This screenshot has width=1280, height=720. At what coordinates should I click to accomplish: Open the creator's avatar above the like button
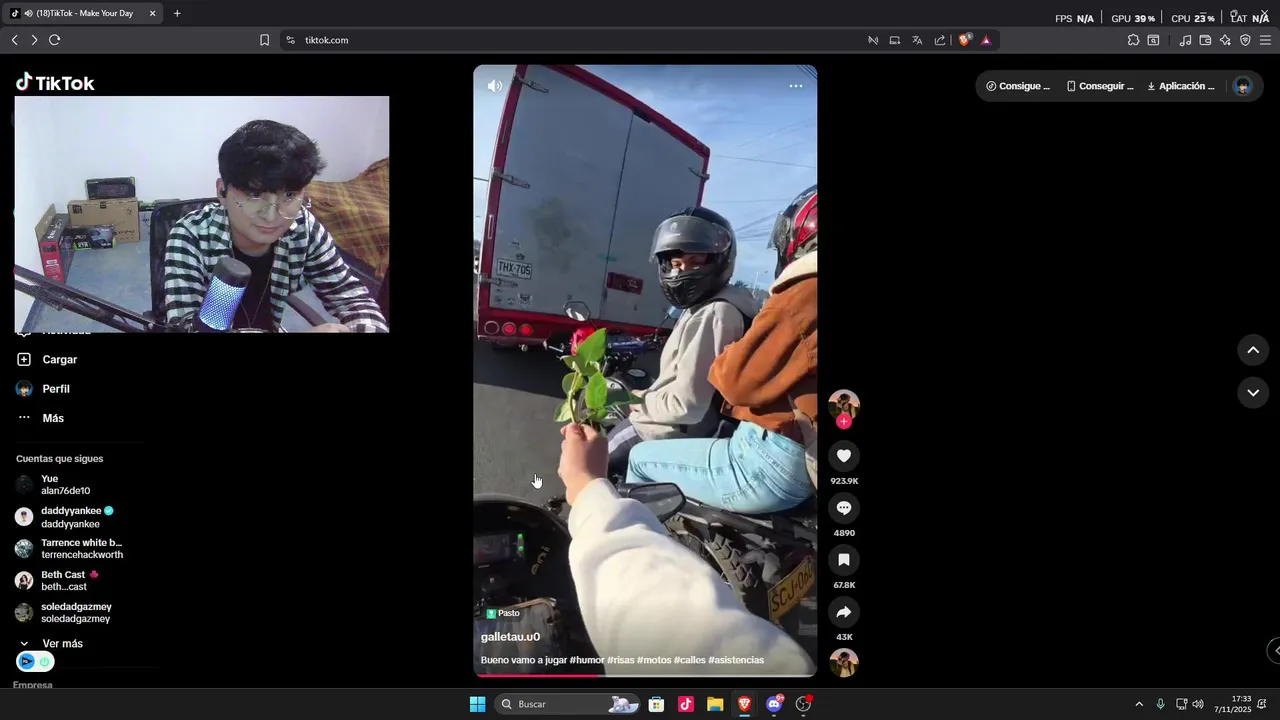(844, 404)
